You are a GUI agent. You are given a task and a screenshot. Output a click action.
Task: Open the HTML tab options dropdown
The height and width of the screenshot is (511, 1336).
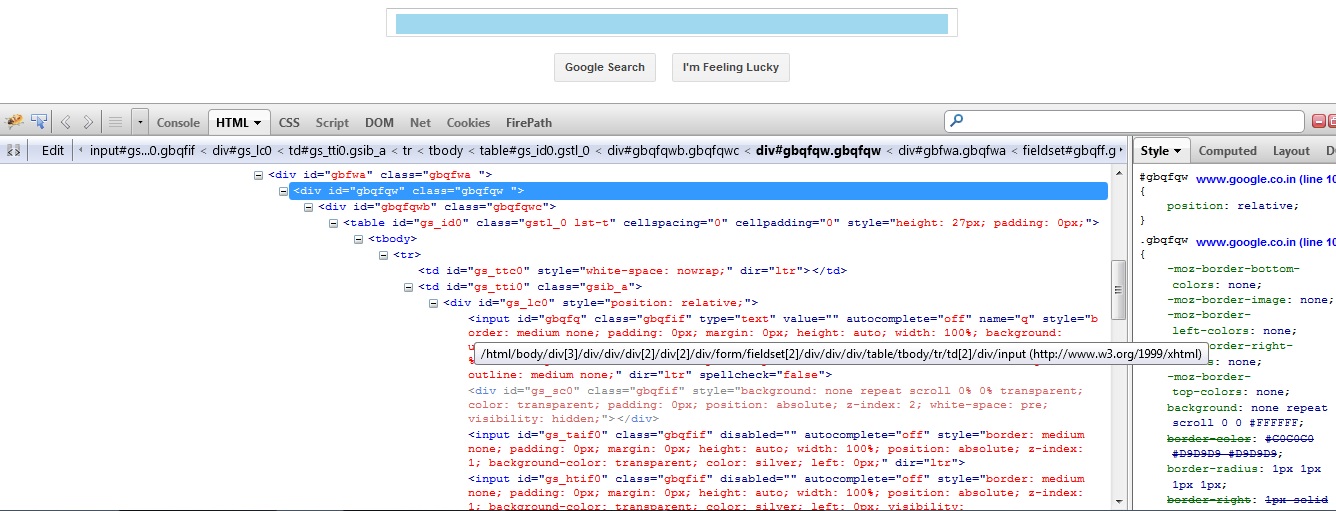(257, 123)
